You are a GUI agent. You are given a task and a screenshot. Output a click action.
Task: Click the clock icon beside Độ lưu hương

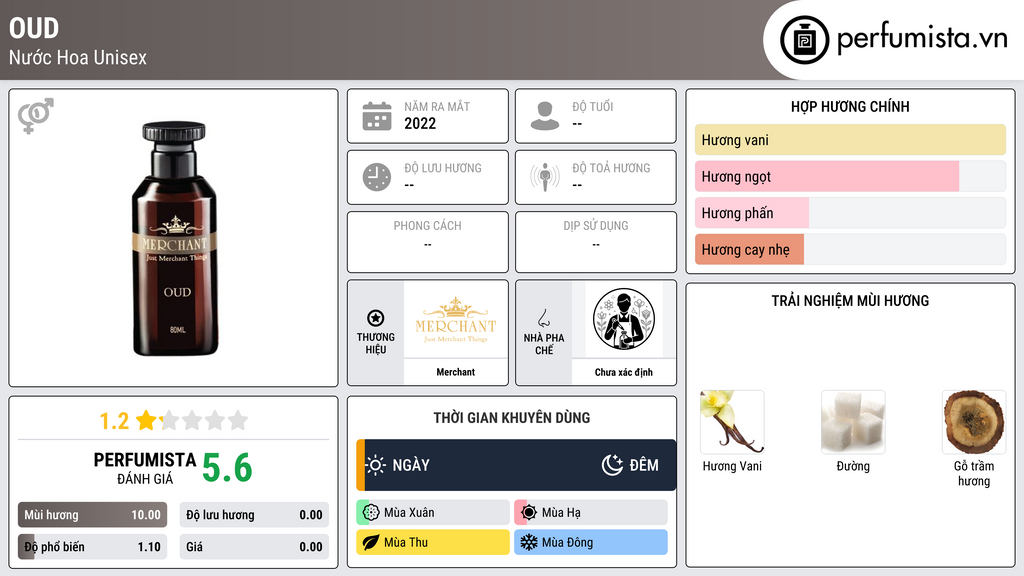[x=377, y=177]
